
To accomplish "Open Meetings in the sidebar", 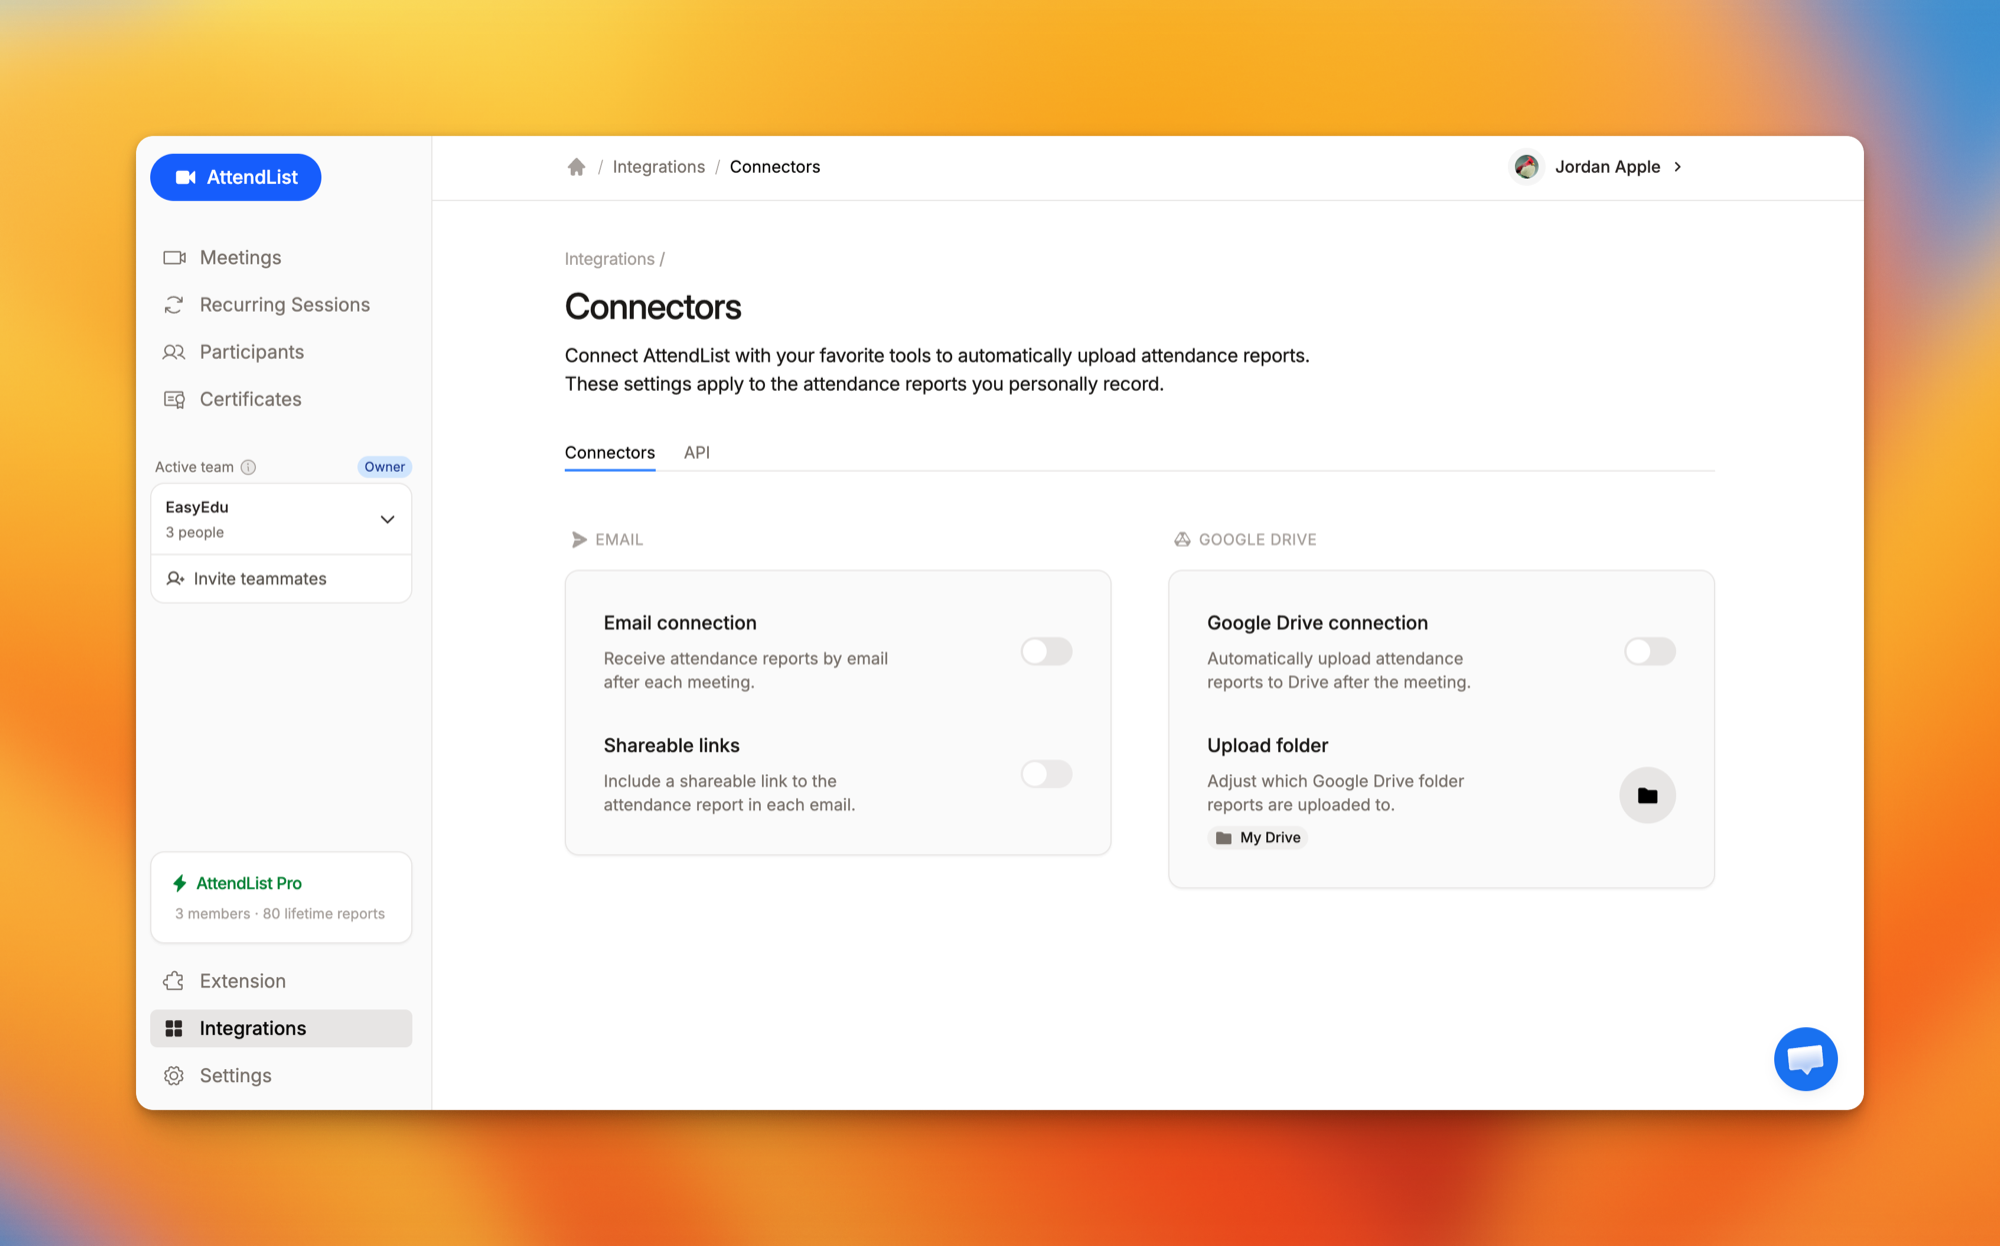I will coord(281,258).
